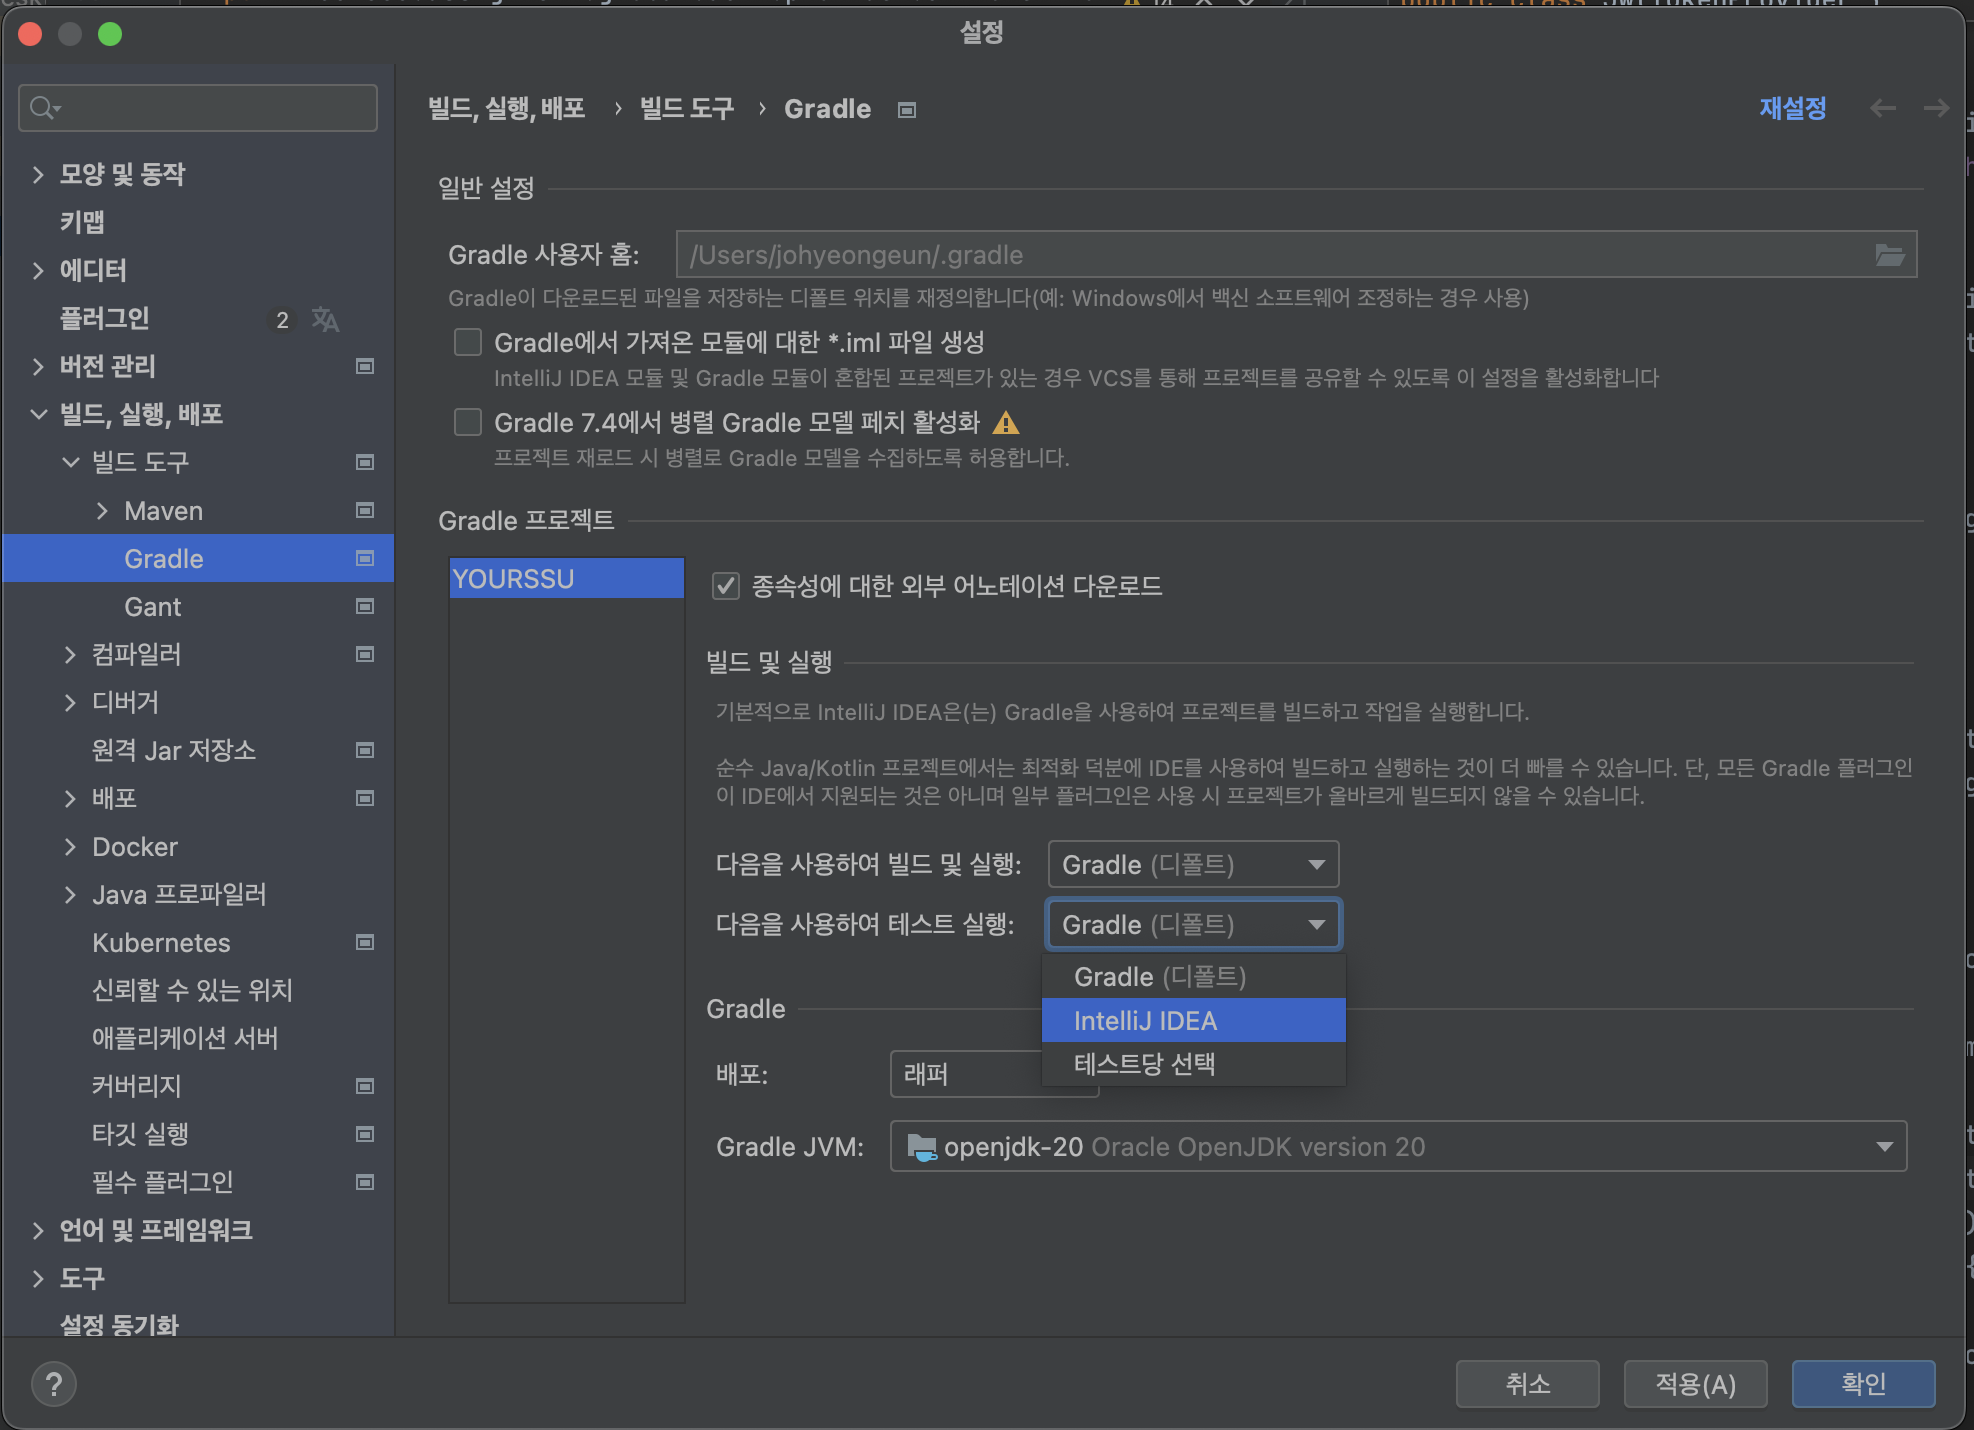Click the back arrow next to 재설정
Viewport: 1974px width, 1430px height.
coord(1882,108)
